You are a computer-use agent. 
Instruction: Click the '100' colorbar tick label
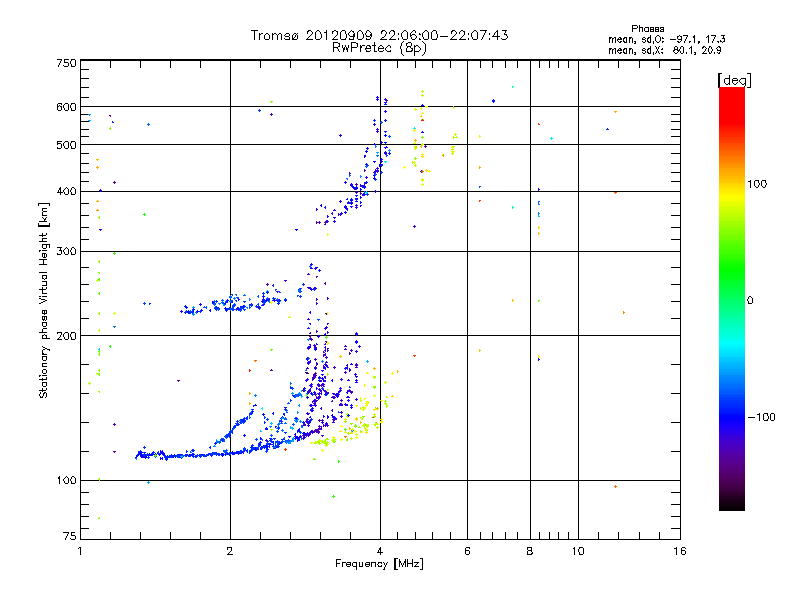(x=757, y=184)
